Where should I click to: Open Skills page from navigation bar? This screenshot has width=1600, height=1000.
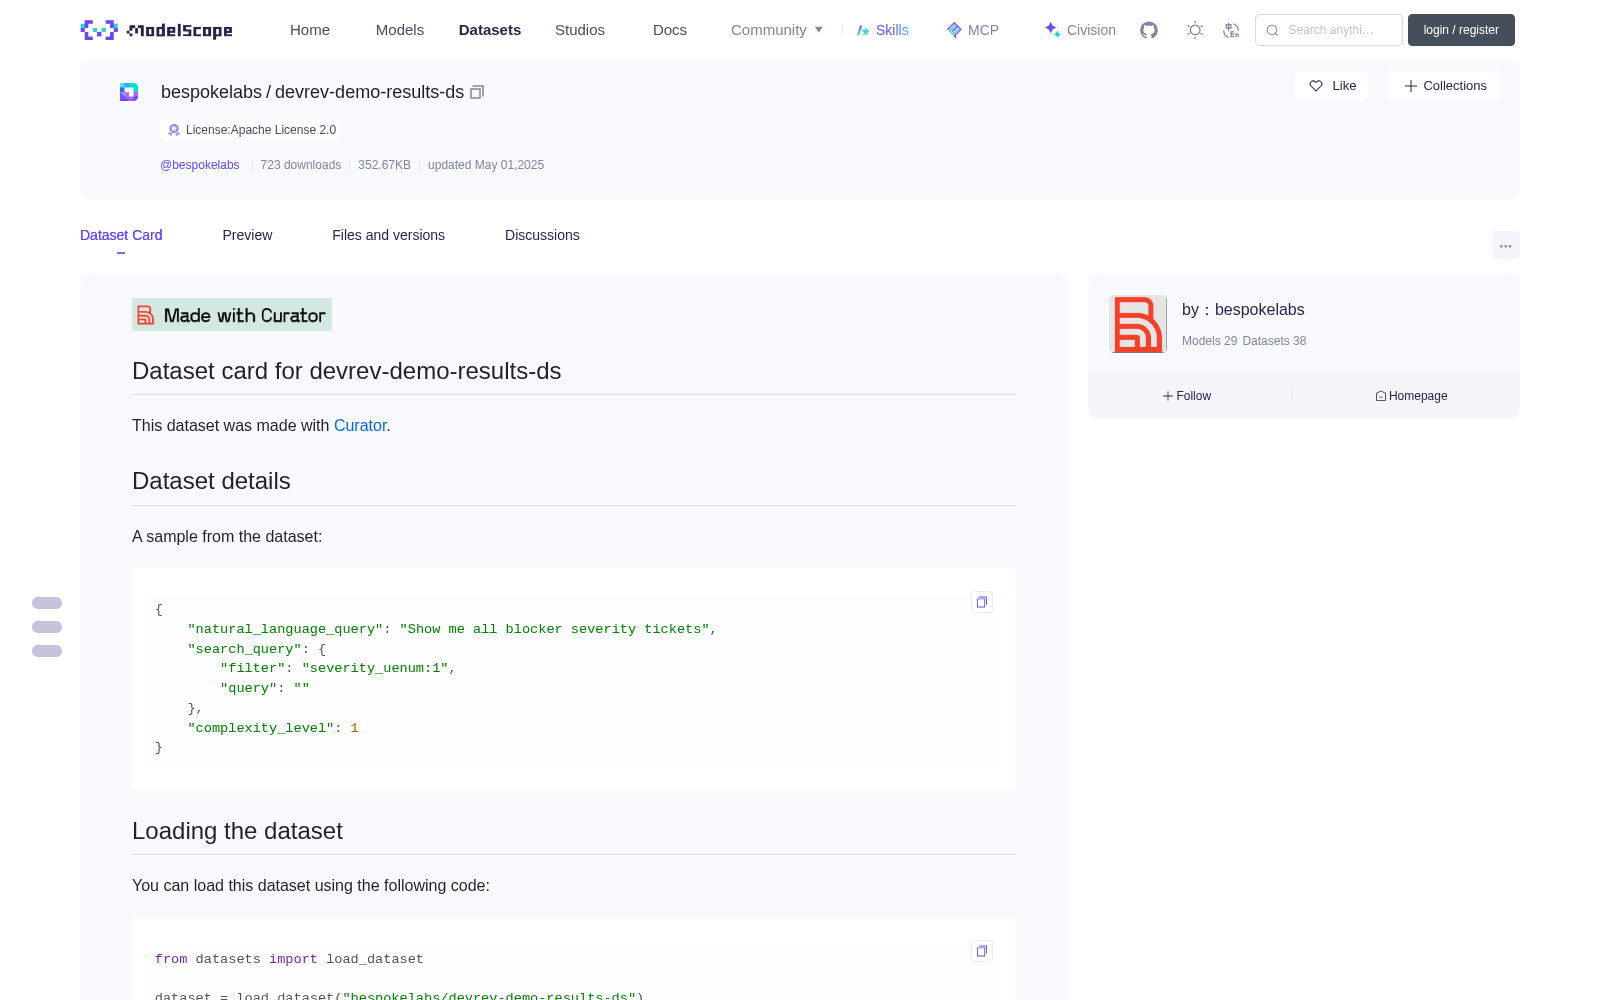coord(882,30)
